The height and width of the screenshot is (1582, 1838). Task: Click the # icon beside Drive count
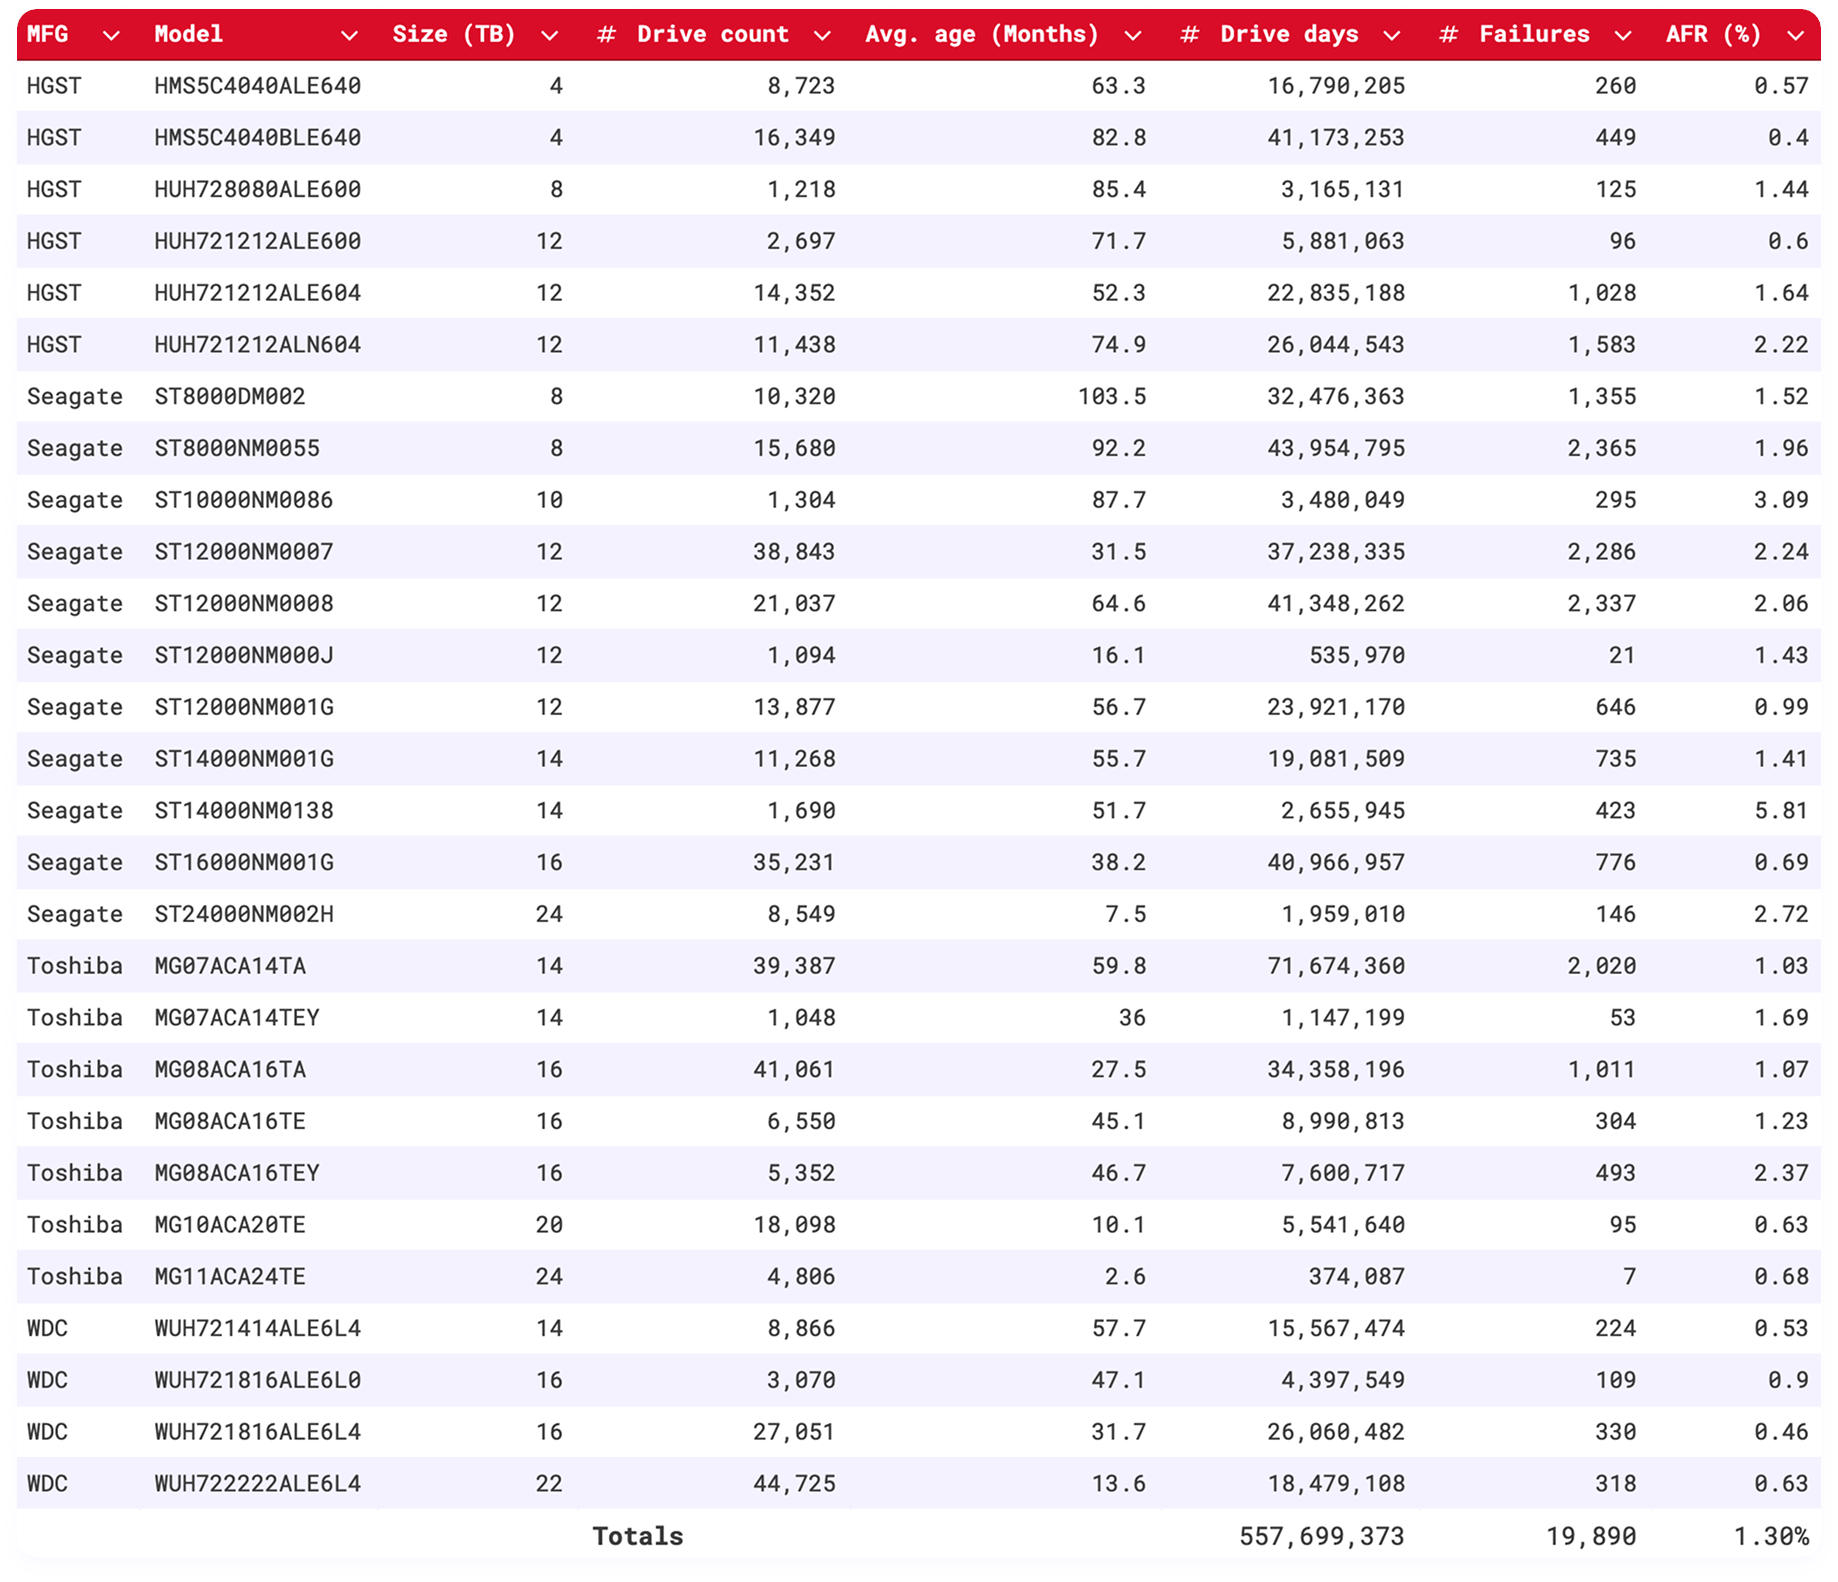pos(605,35)
